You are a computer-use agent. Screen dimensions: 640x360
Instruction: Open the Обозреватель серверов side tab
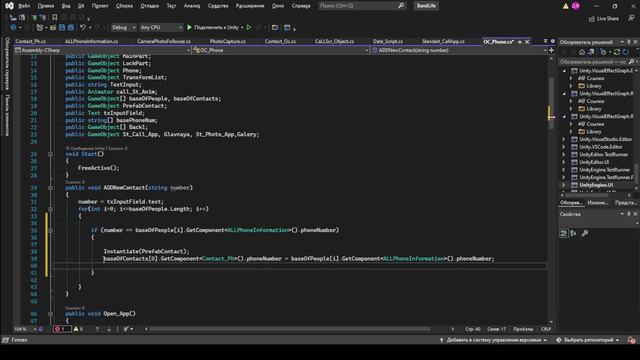point(7,63)
